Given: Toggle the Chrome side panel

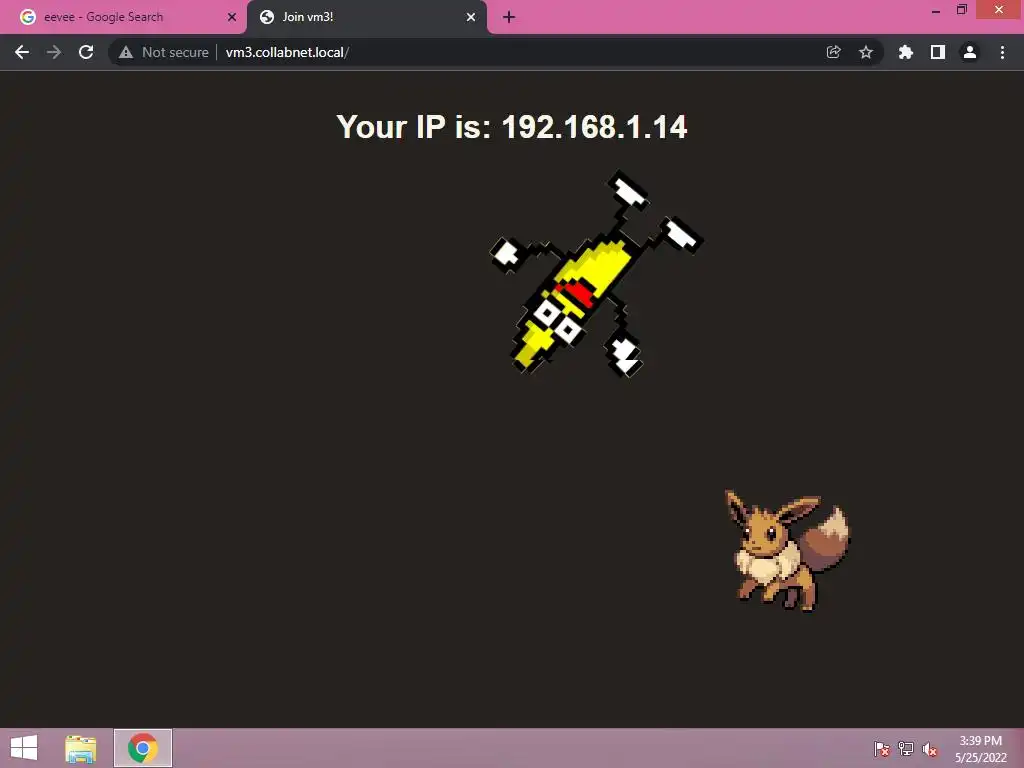Looking at the screenshot, I should pyautogui.click(x=938, y=52).
